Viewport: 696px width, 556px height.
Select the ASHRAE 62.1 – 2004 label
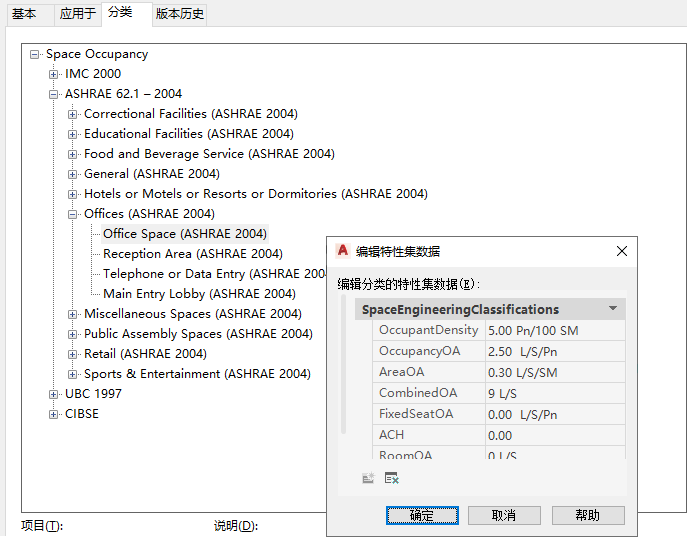(x=123, y=94)
